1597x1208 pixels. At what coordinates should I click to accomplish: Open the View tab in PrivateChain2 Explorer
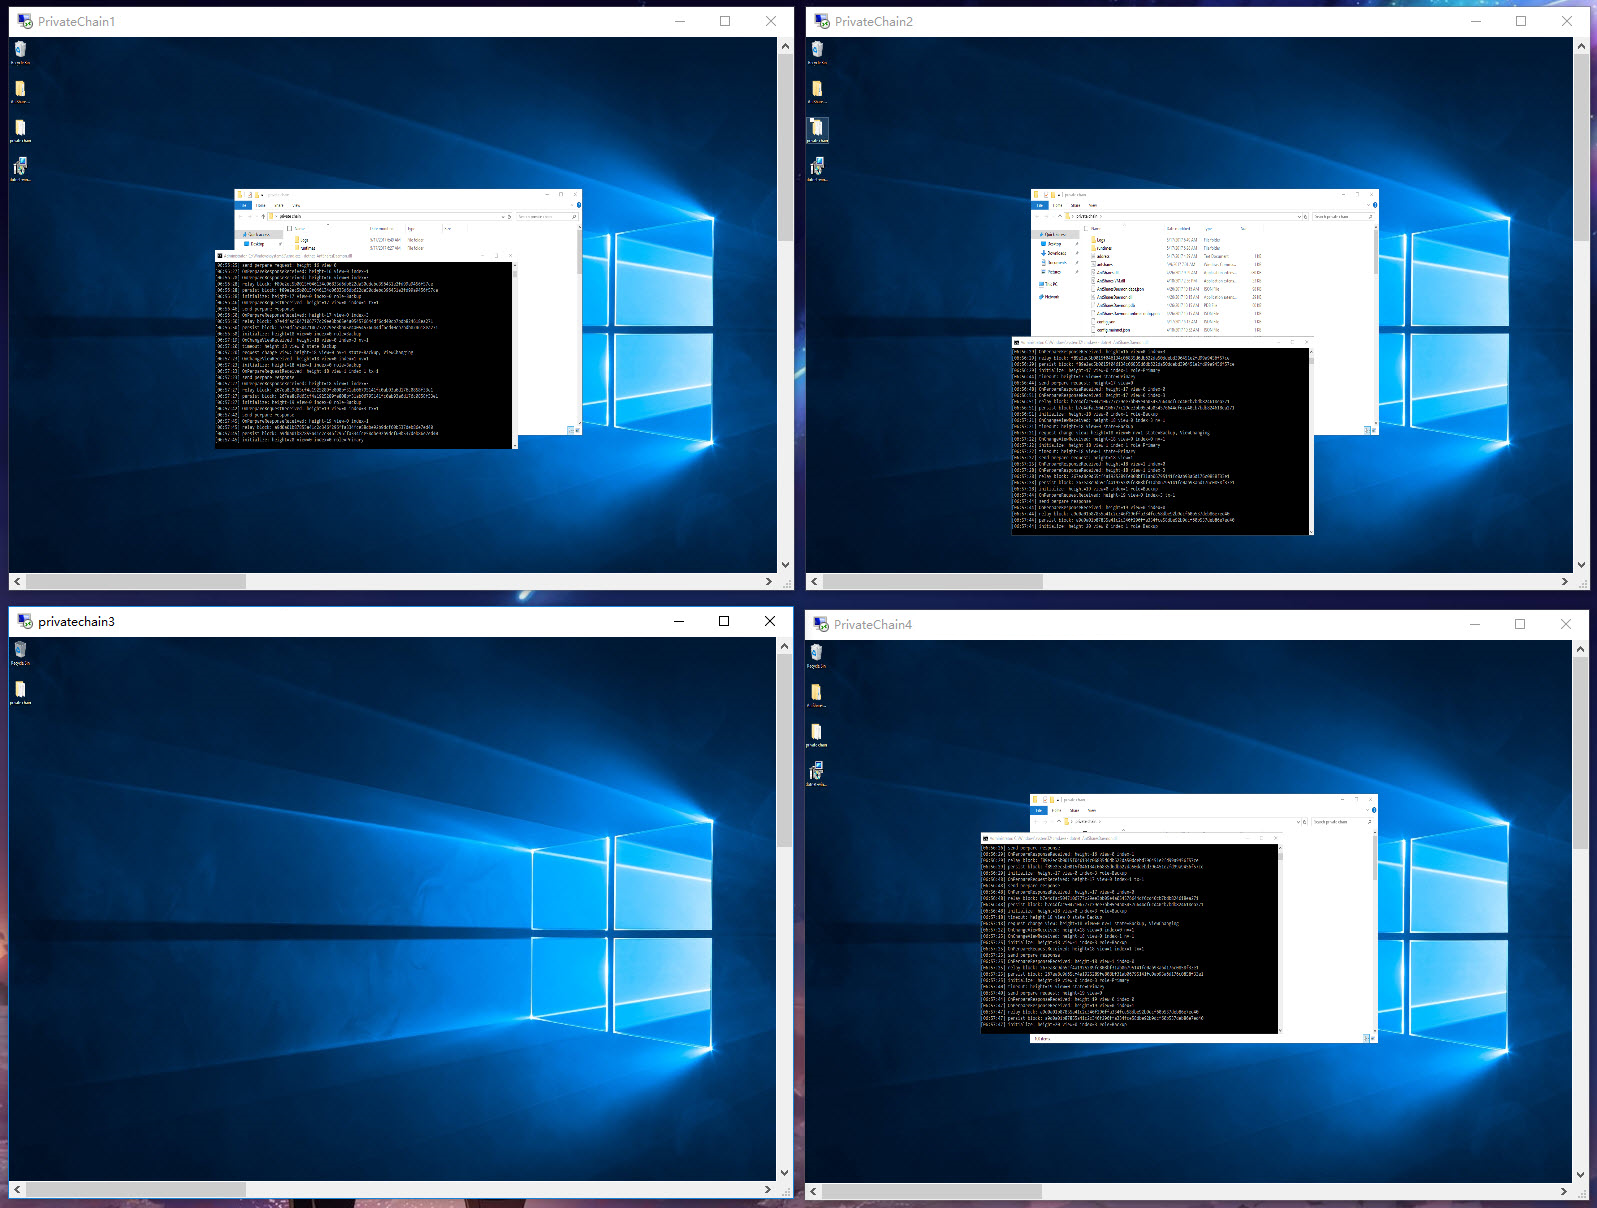pos(1092,205)
